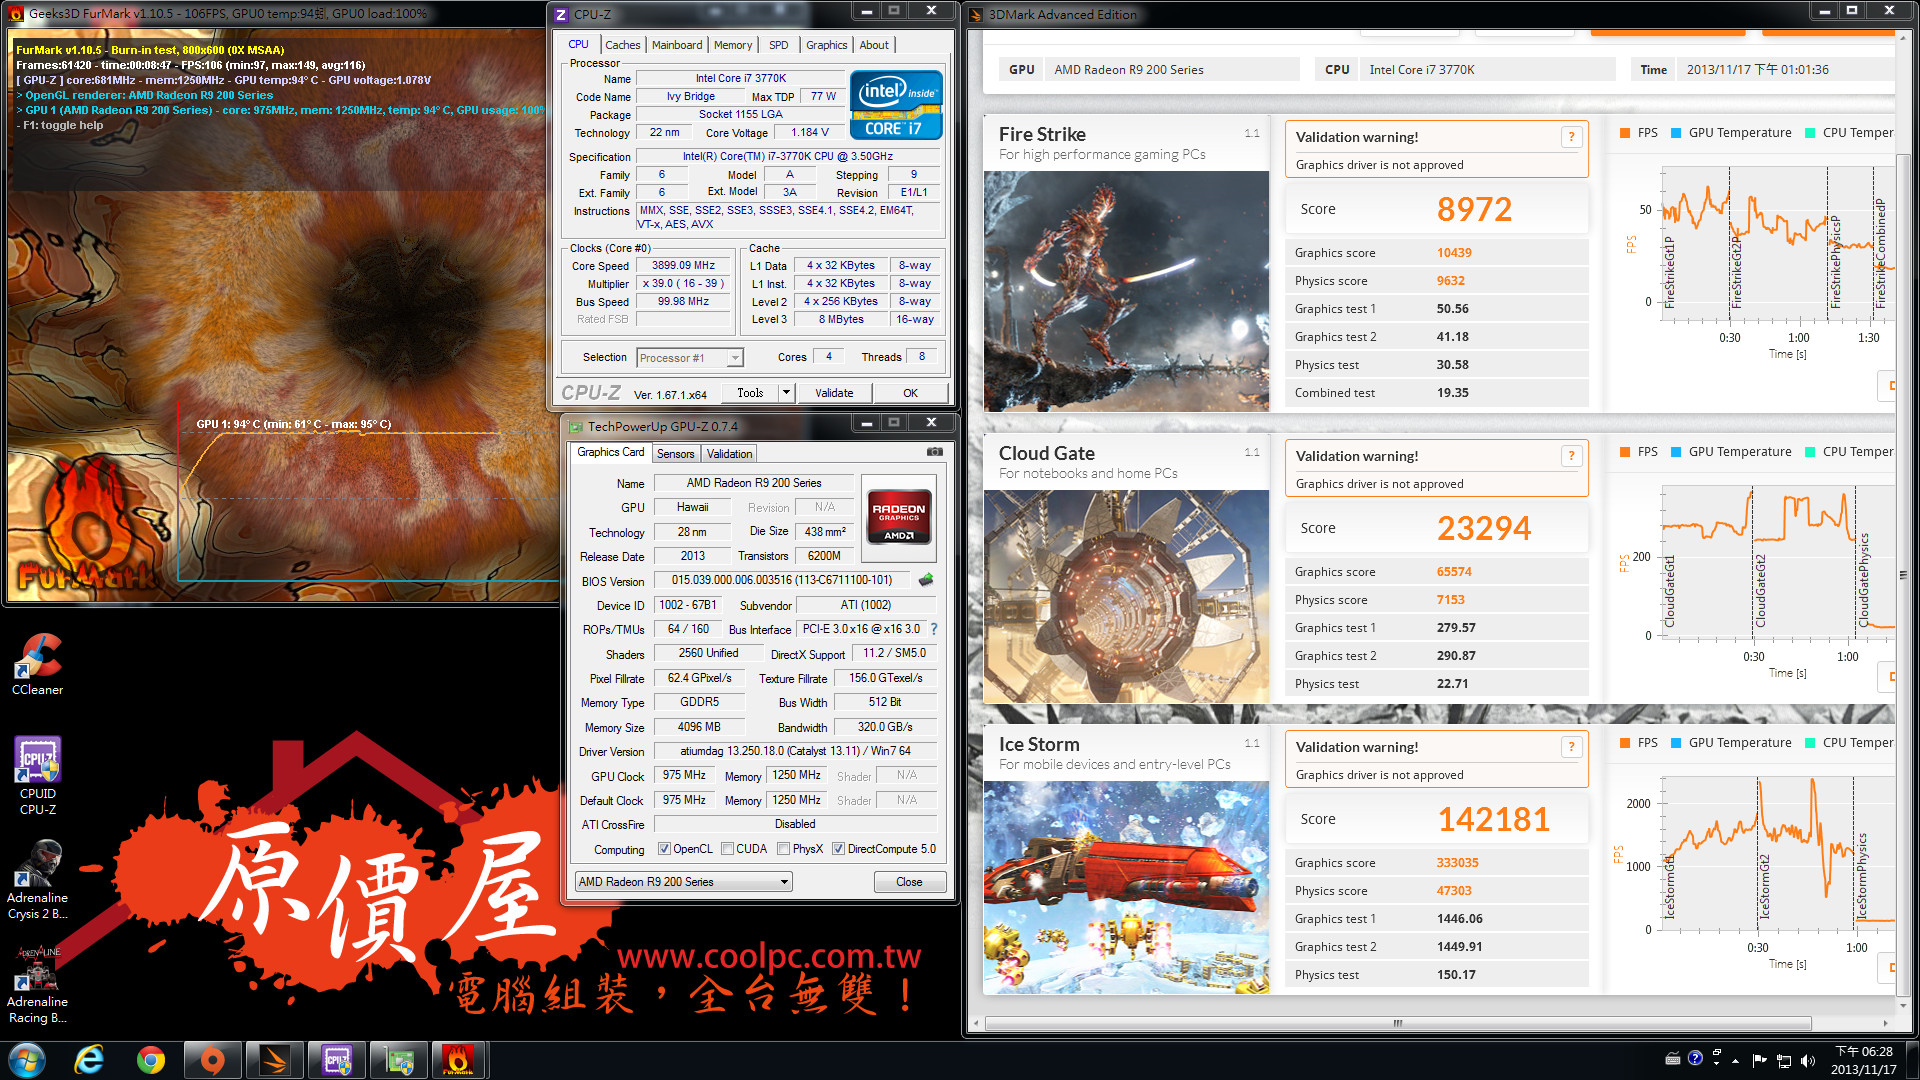This screenshot has height=1080, width=1920.
Task: Click the Intel Core i7 logo in CPU-Z
Action: click(x=896, y=104)
